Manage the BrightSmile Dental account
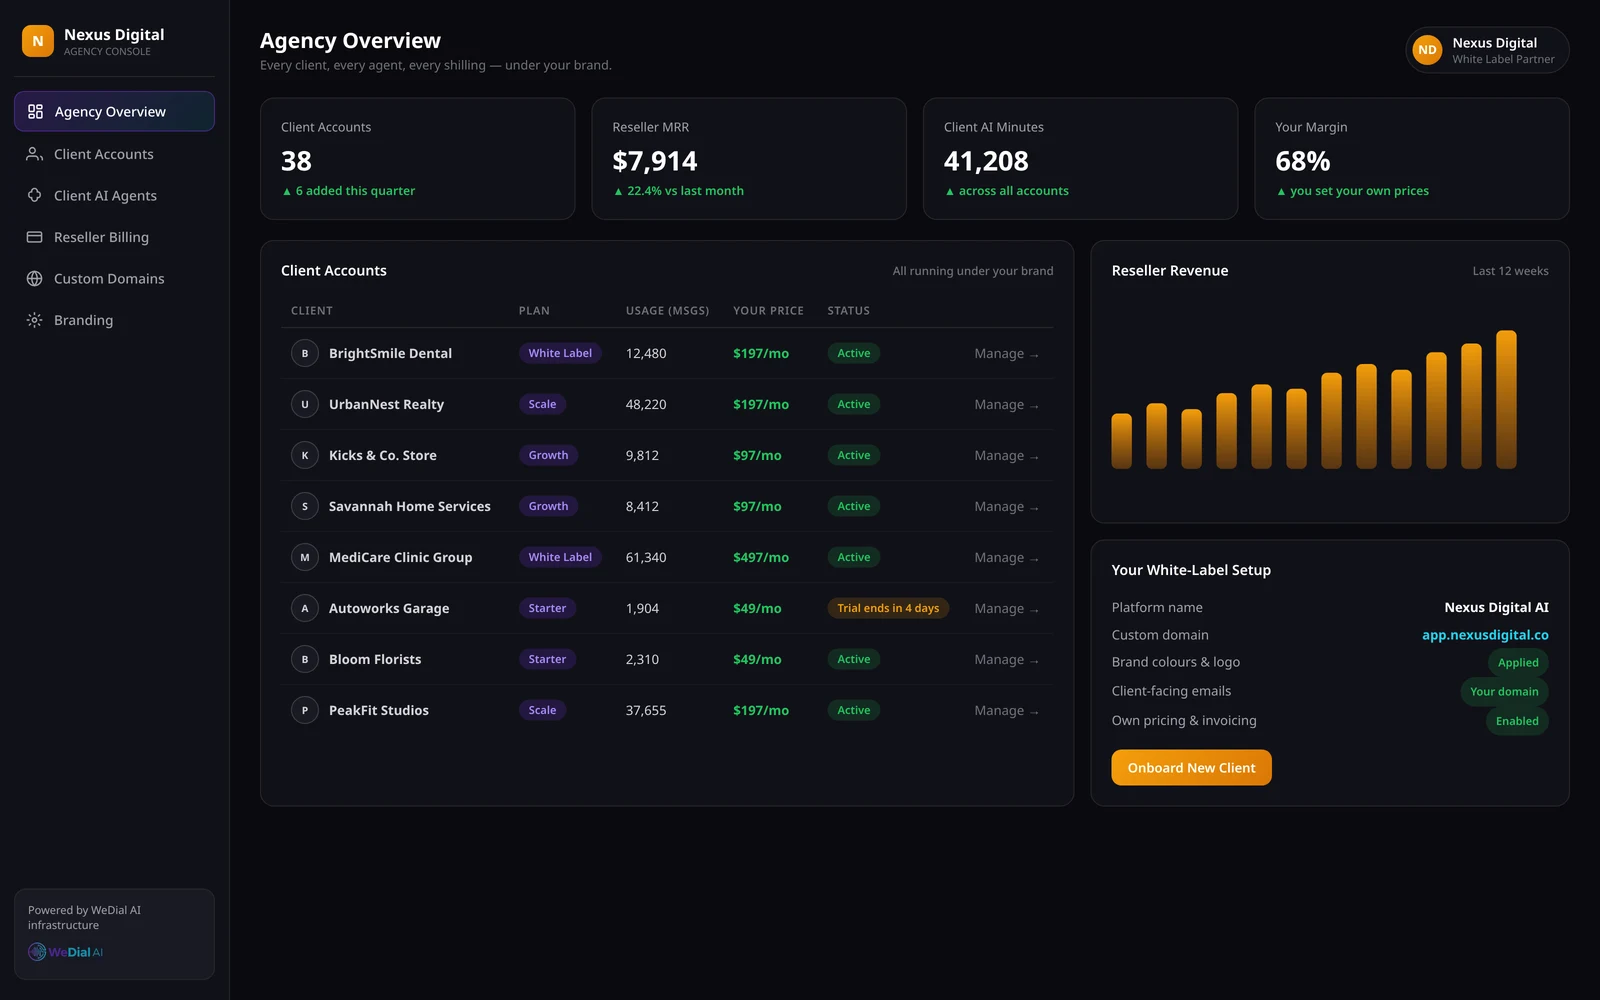This screenshot has width=1600, height=1000. tap(1007, 353)
